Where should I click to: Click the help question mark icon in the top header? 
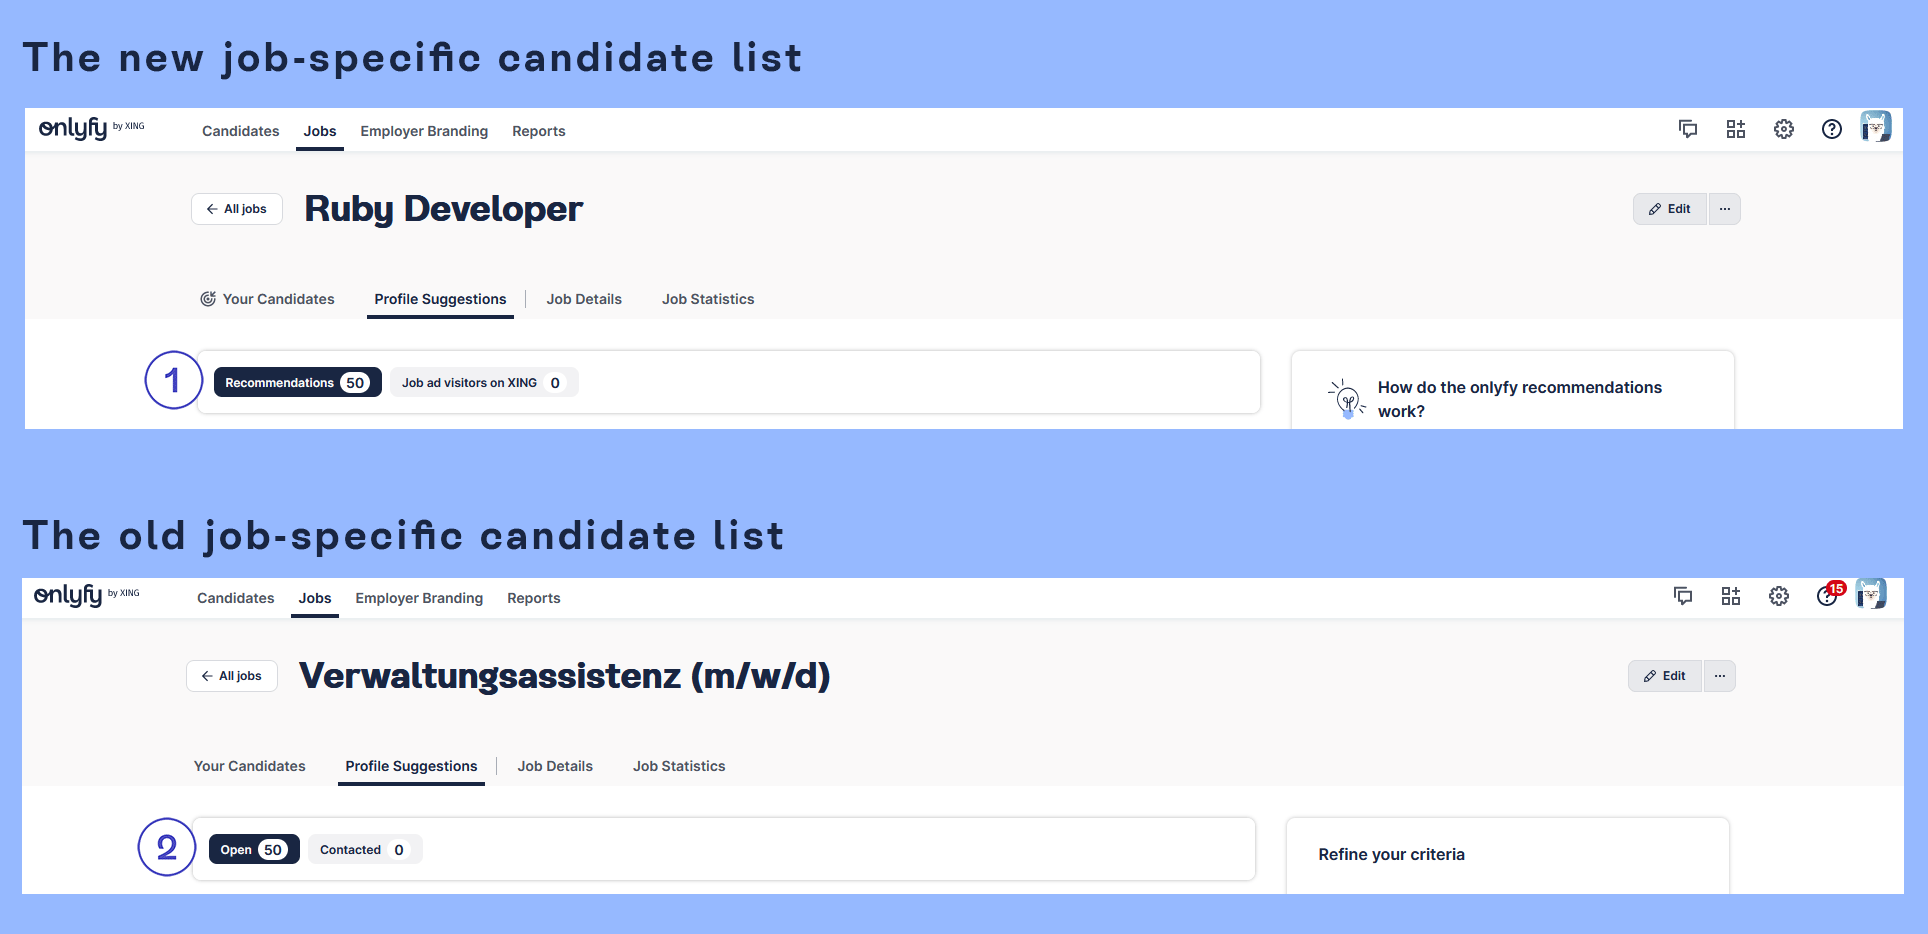[x=1832, y=129]
